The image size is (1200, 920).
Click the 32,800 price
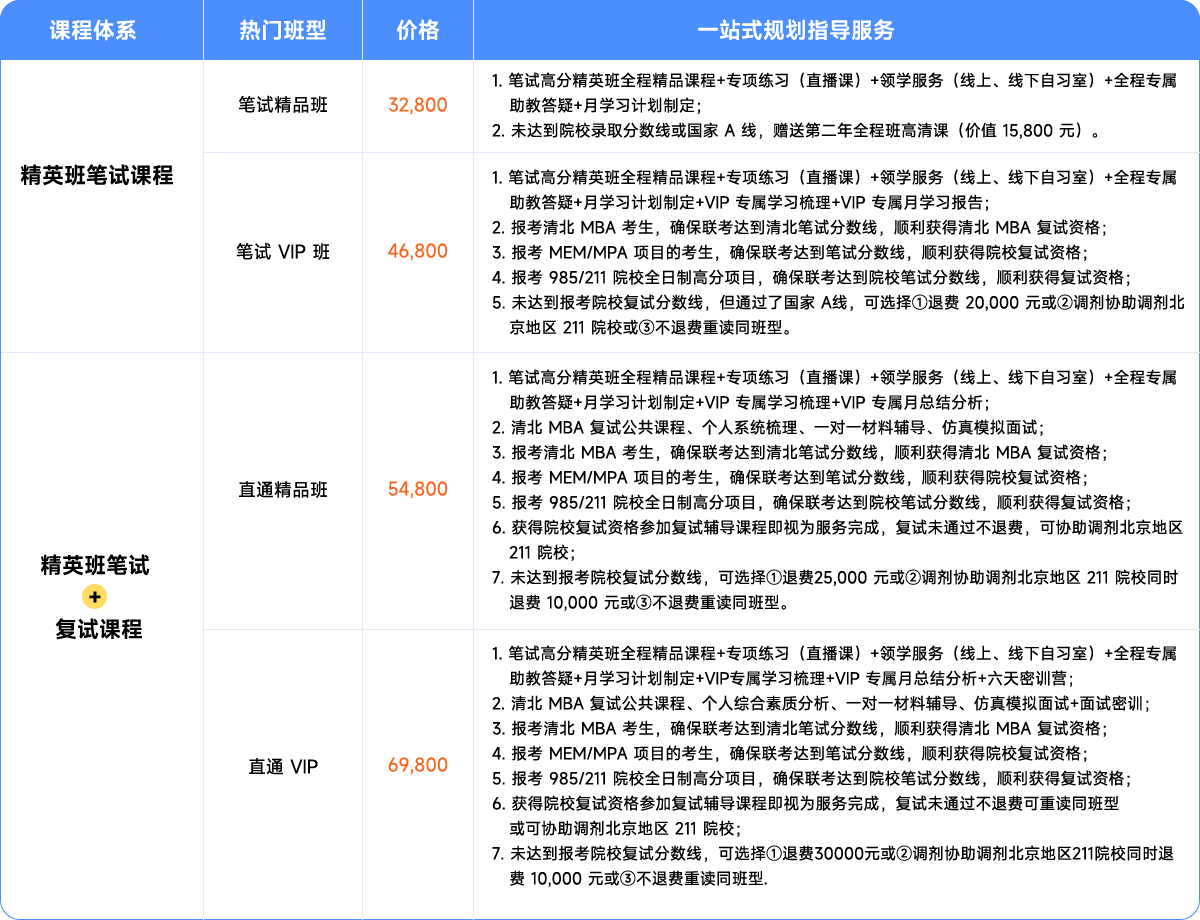click(x=417, y=105)
